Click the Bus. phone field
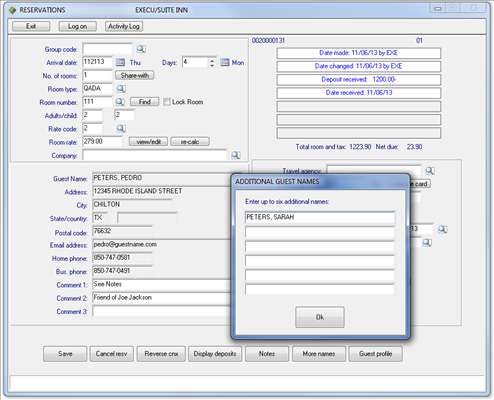Image resolution: width=494 pixels, height=400 pixels. coord(122,271)
